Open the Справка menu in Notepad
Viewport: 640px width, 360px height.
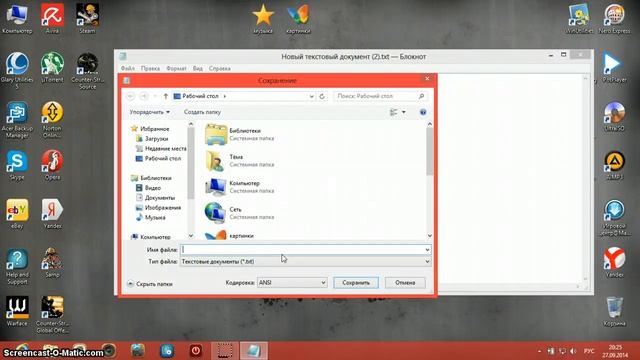pyautogui.click(x=220, y=69)
